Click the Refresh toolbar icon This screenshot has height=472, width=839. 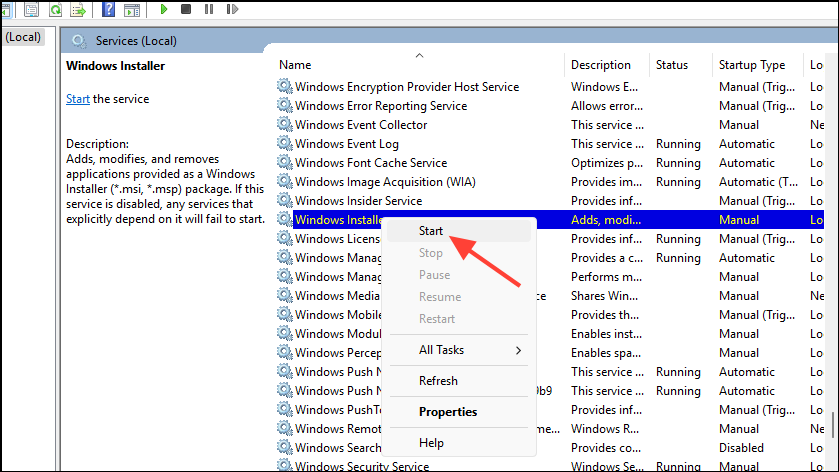pos(55,9)
